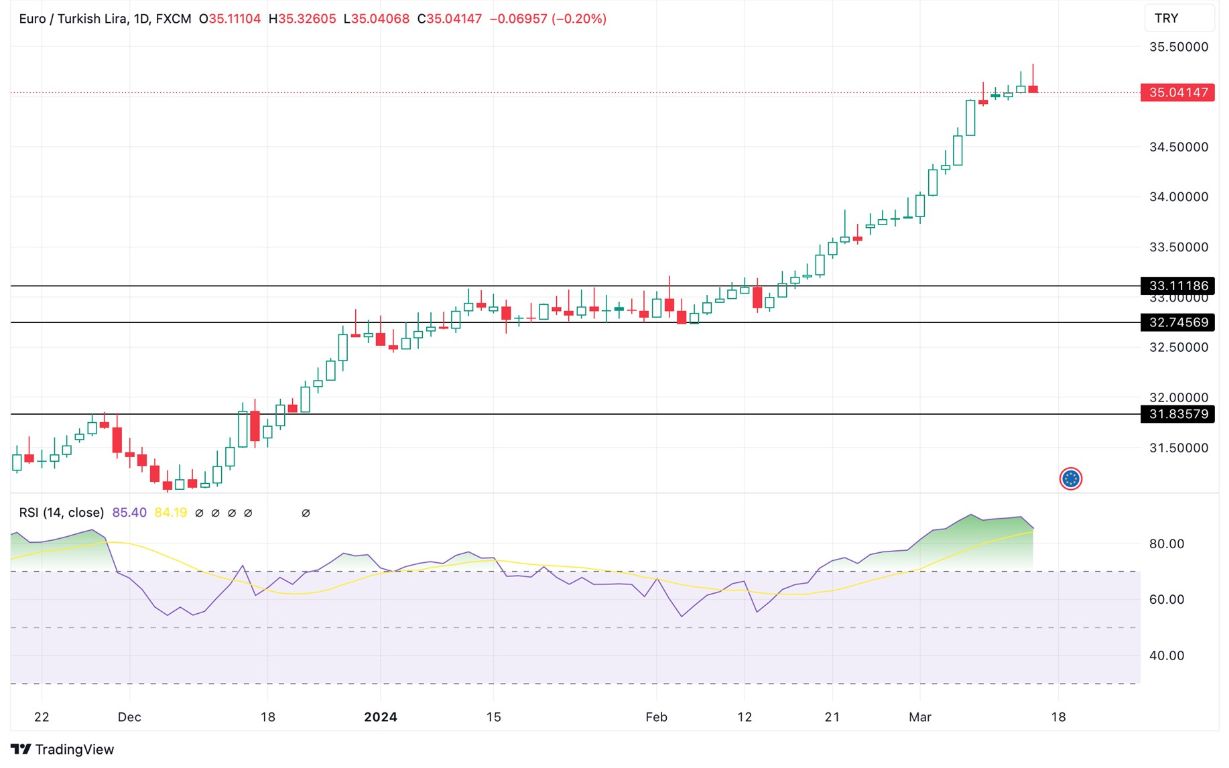Viewport: 1229px width, 768px height.
Task: Open TradingView homepage via bottom-left branding text
Action: click(x=75, y=749)
